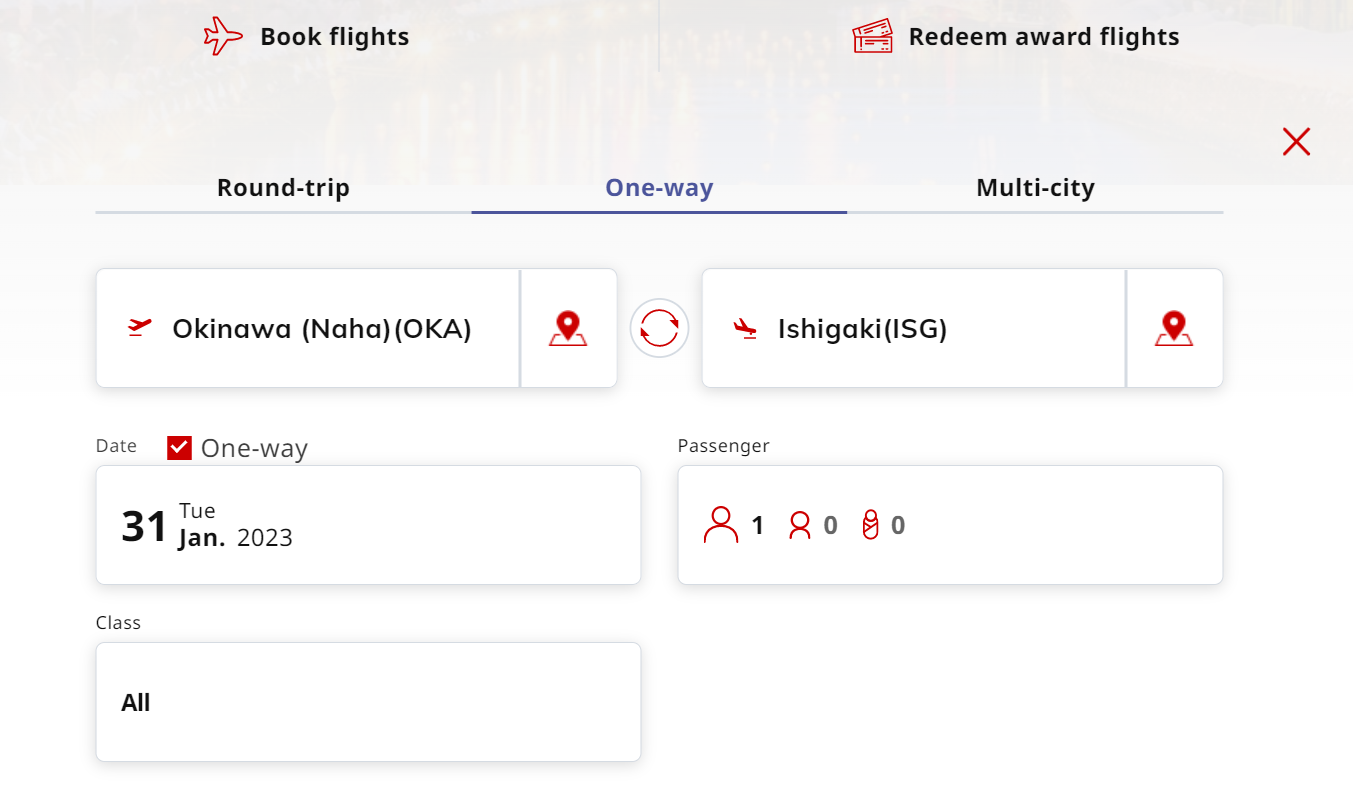Click the child passenger icon
Image resolution: width=1353 pixels, height=802 pixels.
pyautogui.click(x=800, y=525)
